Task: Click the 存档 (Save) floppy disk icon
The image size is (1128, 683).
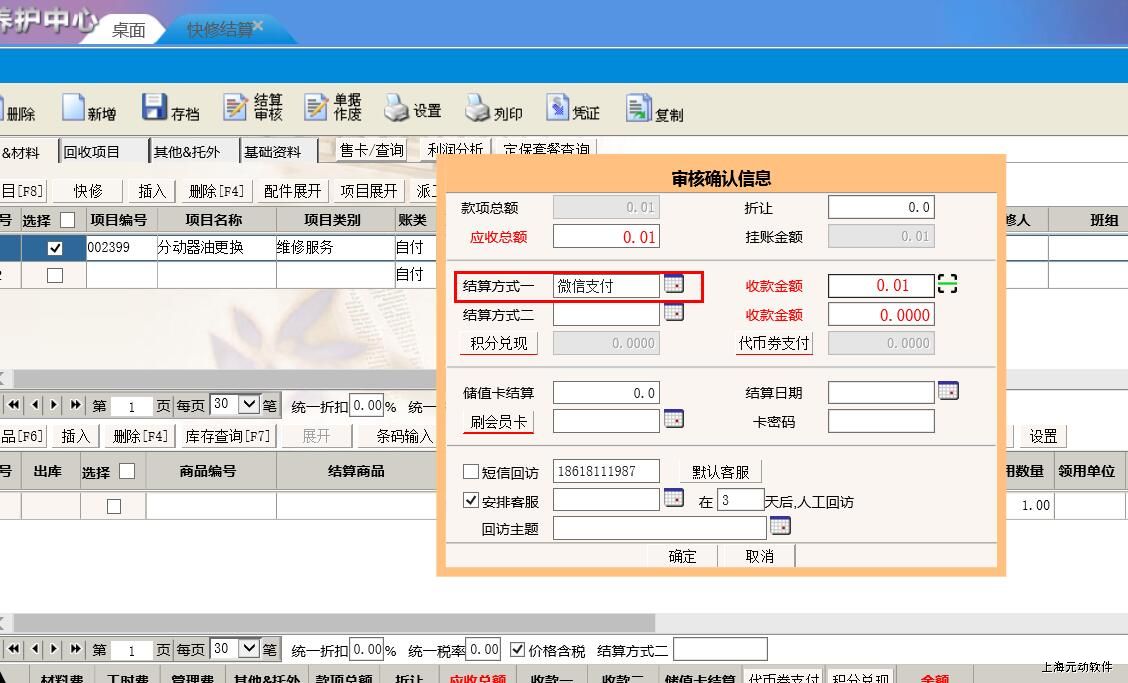Action: (x=154, y=109)
